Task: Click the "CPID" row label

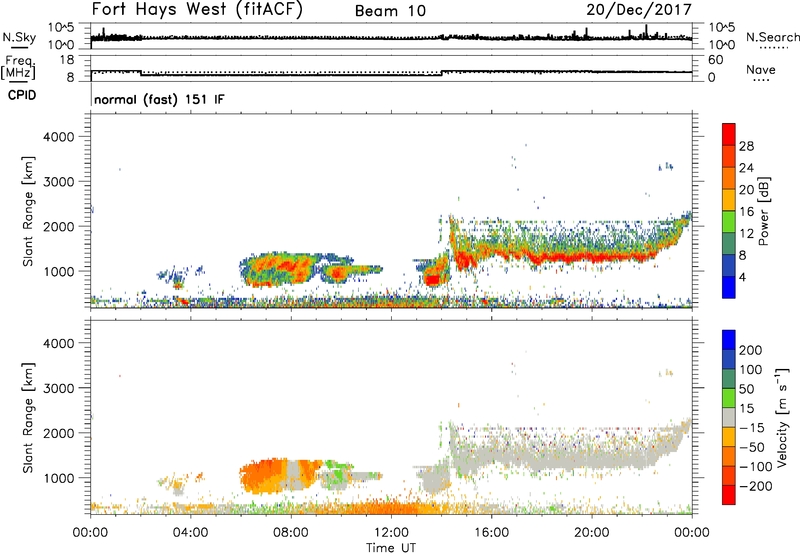Action: 22,95
